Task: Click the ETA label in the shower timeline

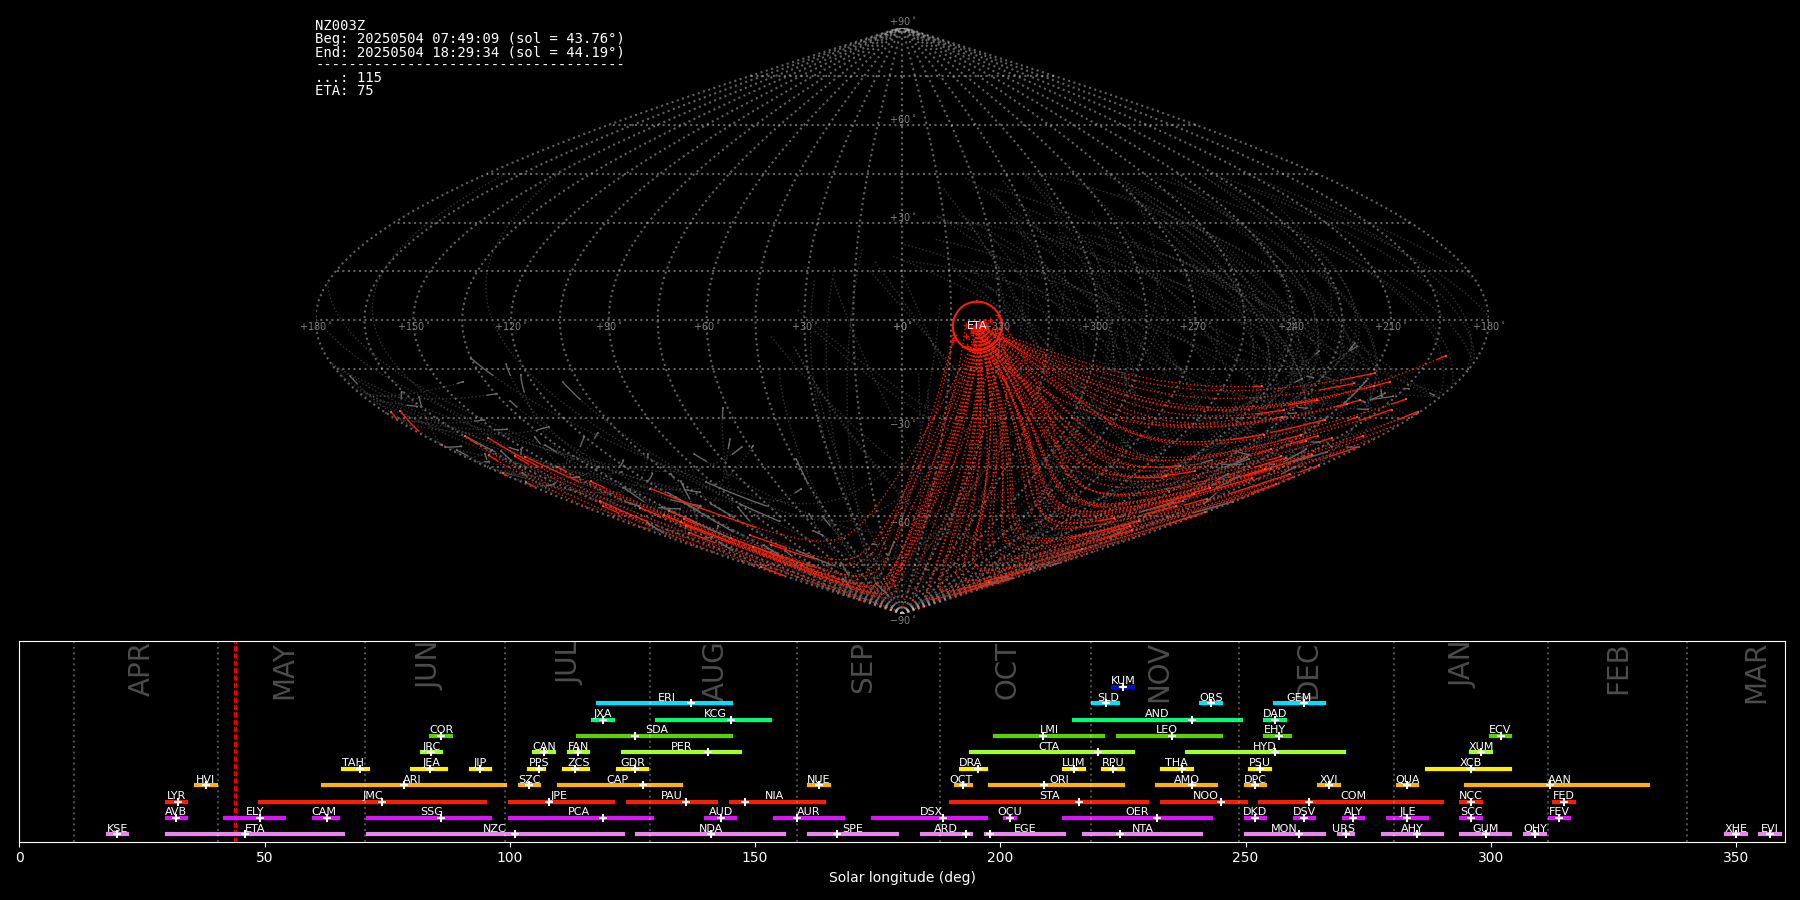Action: (x=255, y=829)
